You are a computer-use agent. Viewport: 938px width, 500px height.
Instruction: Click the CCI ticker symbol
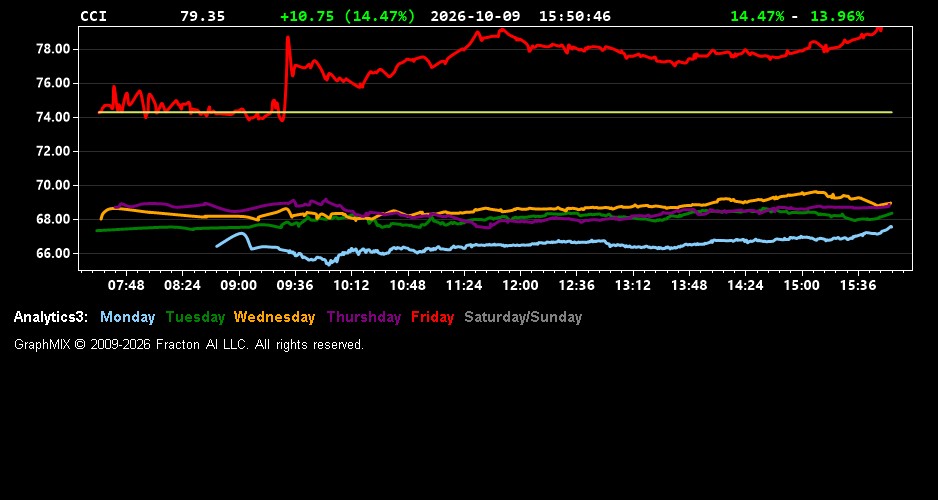(93, 16)
